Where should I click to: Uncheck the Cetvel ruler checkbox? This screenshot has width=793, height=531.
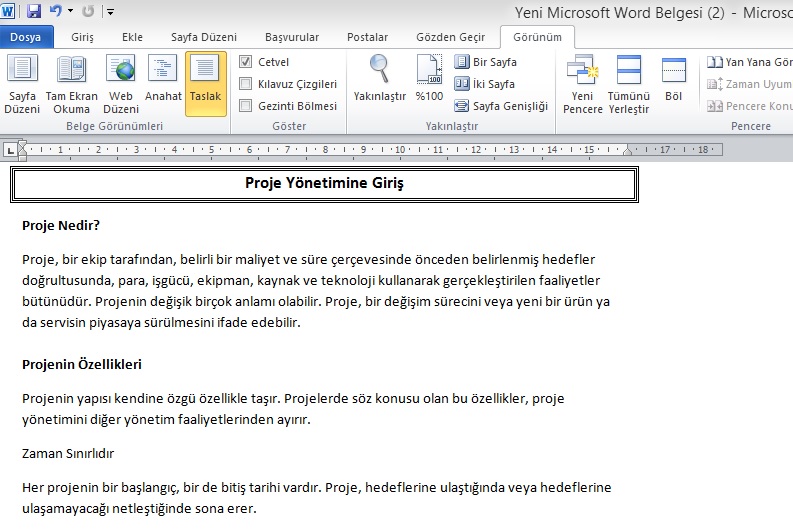coord(246,62)
